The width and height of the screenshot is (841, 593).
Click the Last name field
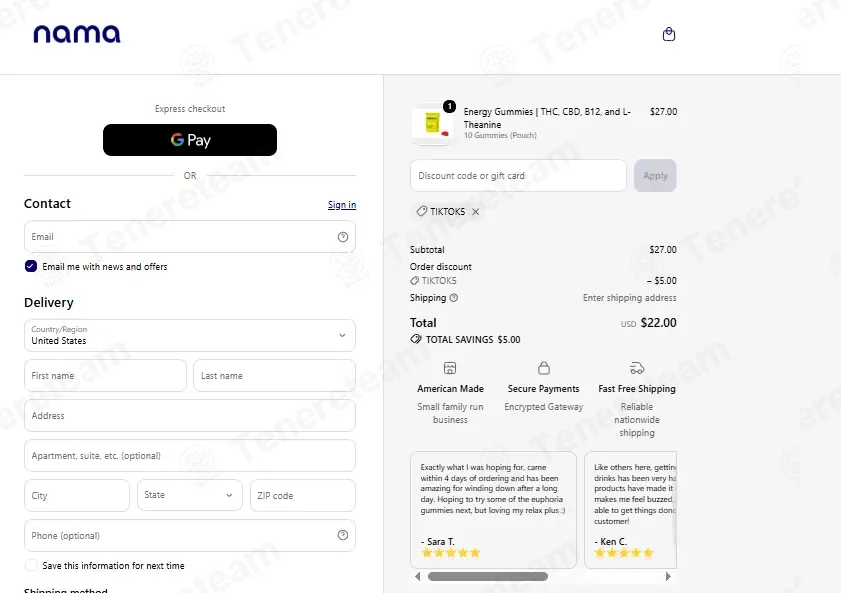(x=274, y=375)
